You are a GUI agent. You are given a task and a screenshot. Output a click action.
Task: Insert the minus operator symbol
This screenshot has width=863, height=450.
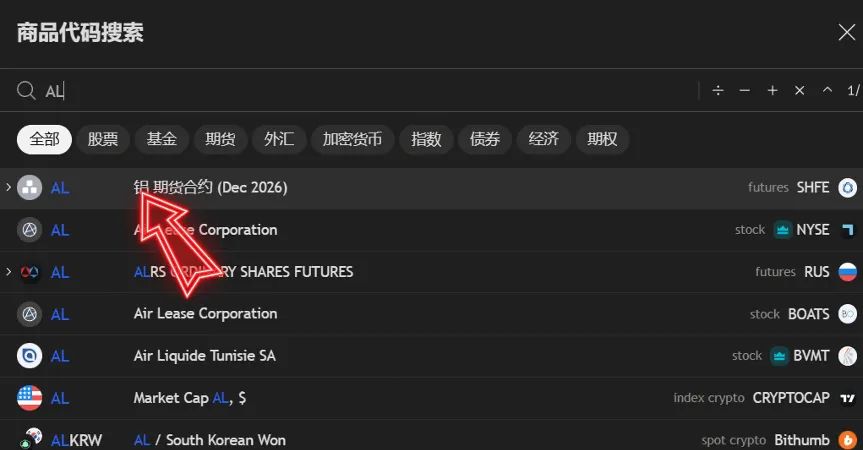point(744,91)
